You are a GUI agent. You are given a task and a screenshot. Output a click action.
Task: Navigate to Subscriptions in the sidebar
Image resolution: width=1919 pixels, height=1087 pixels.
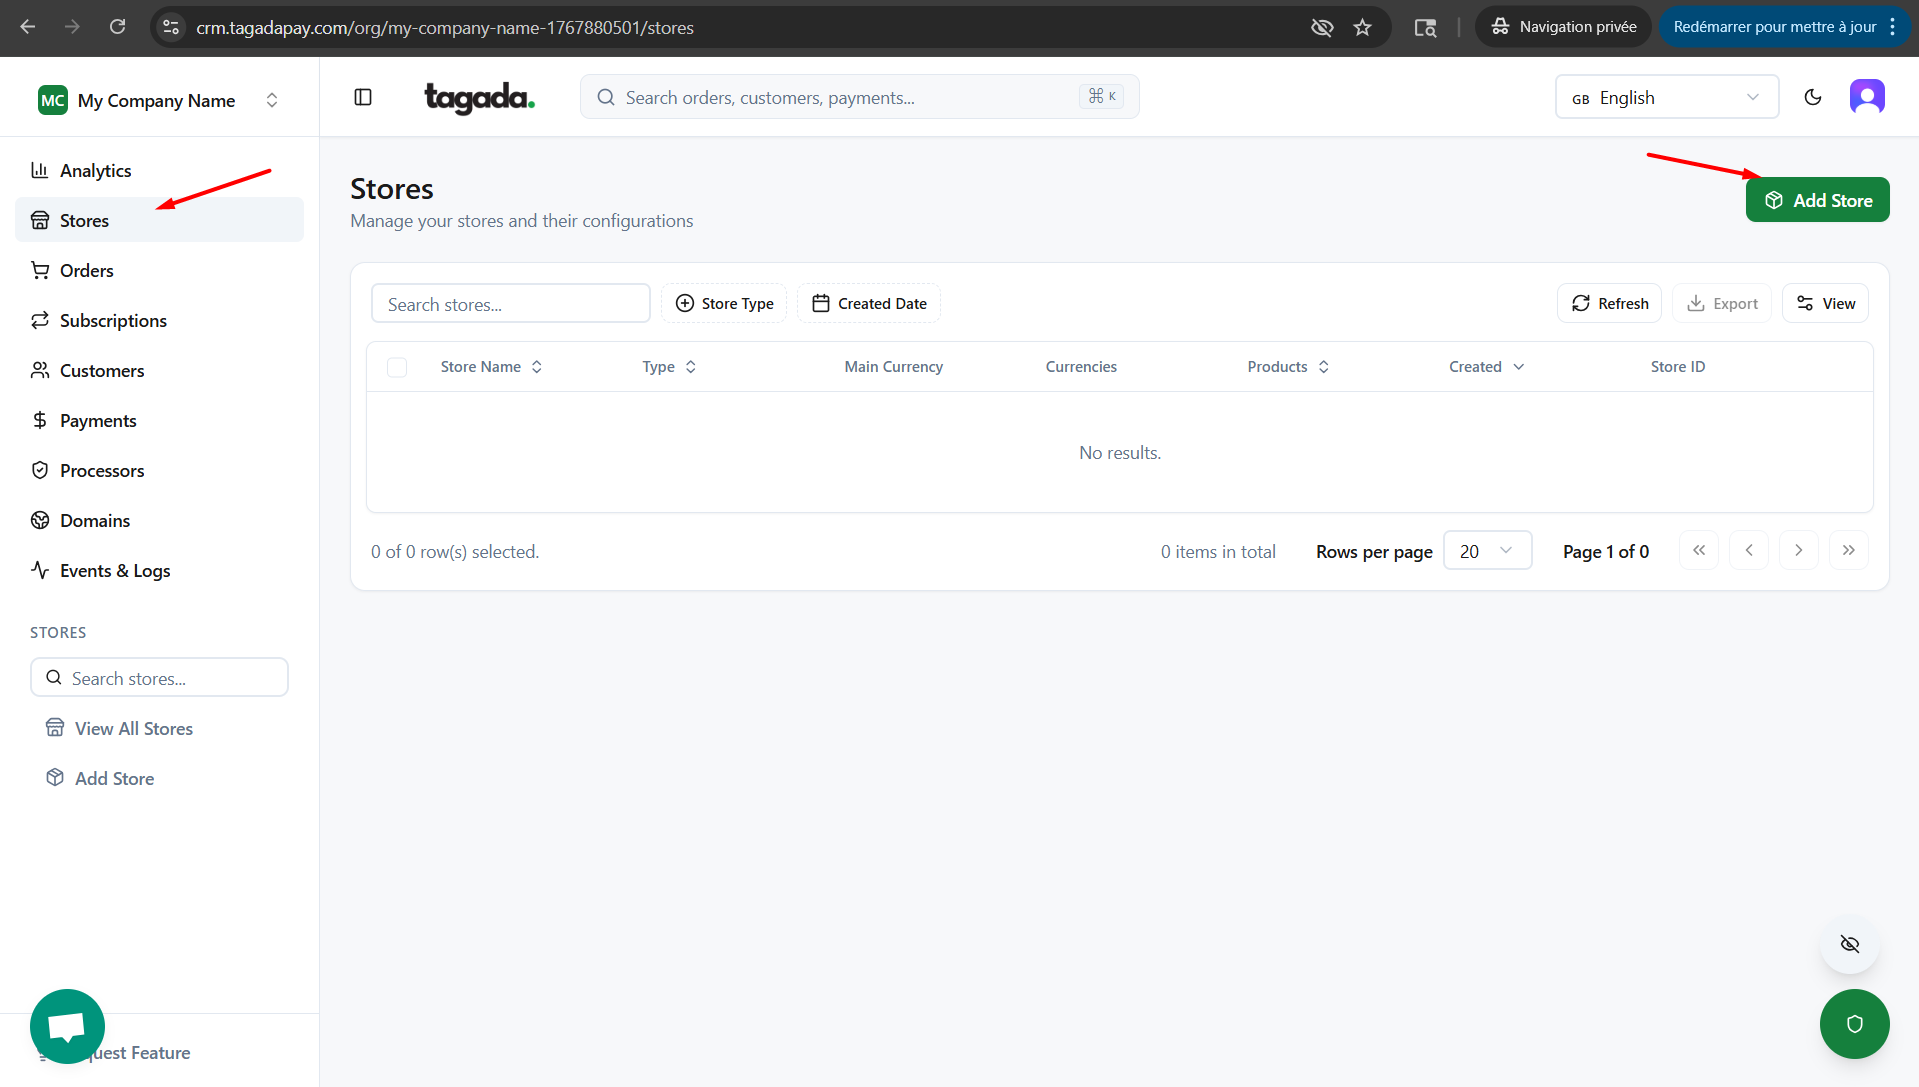click(x=113, y=320)
